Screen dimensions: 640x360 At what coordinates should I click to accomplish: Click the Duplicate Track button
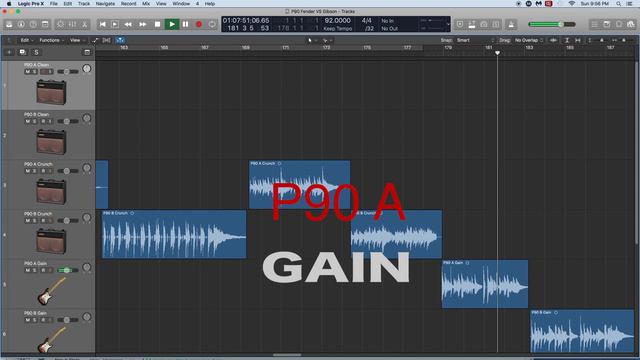coord(22,52)
